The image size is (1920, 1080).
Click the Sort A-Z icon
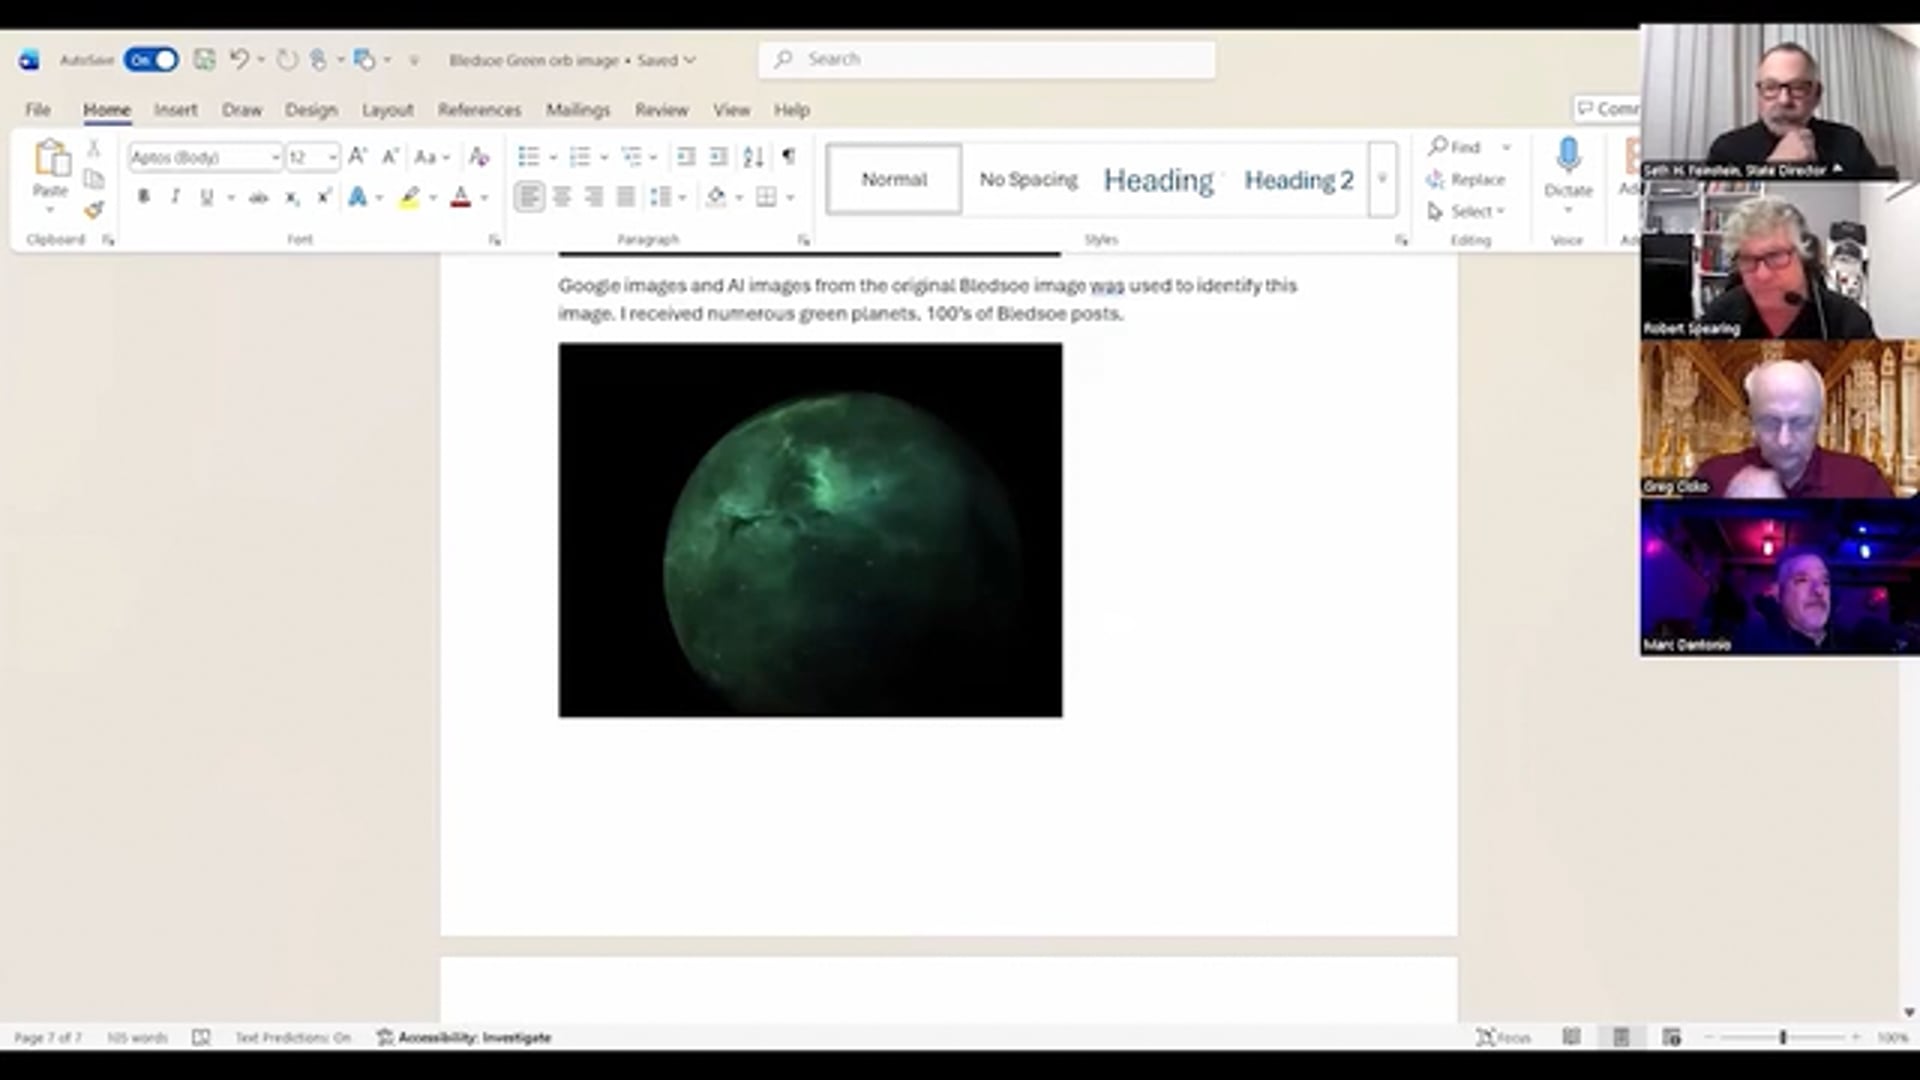pos(754,156)
